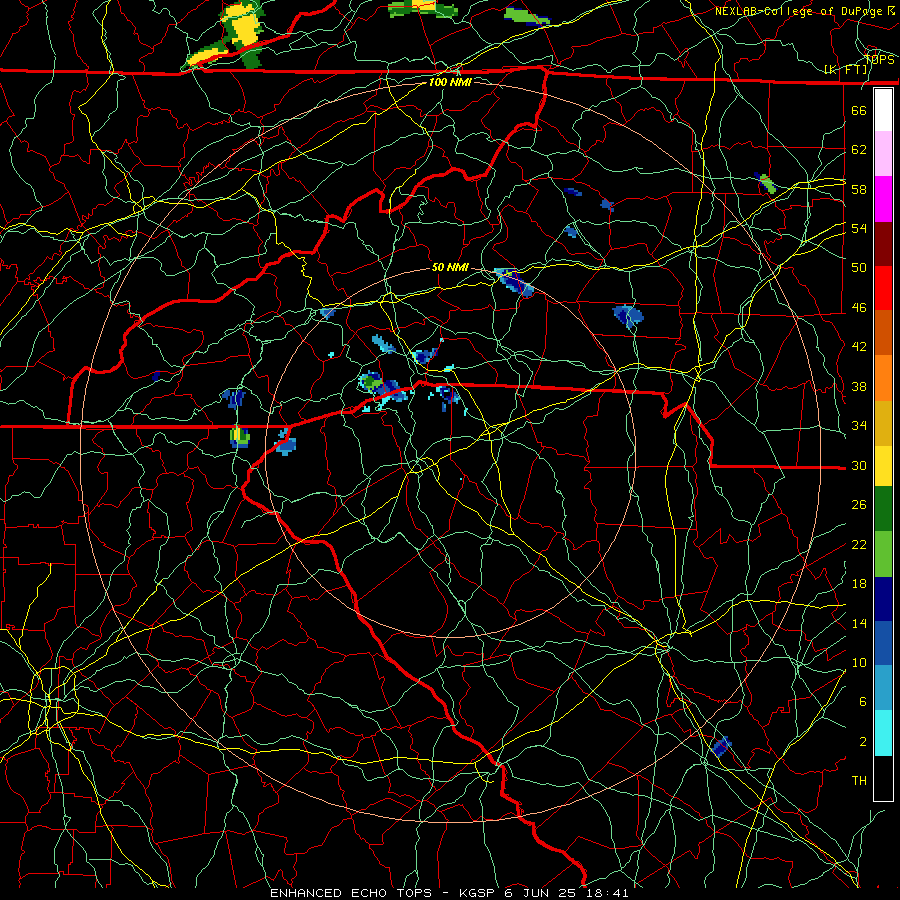900x900 pixels.
Task: Select the bright red legend swatch
Action: coord(883,288)
